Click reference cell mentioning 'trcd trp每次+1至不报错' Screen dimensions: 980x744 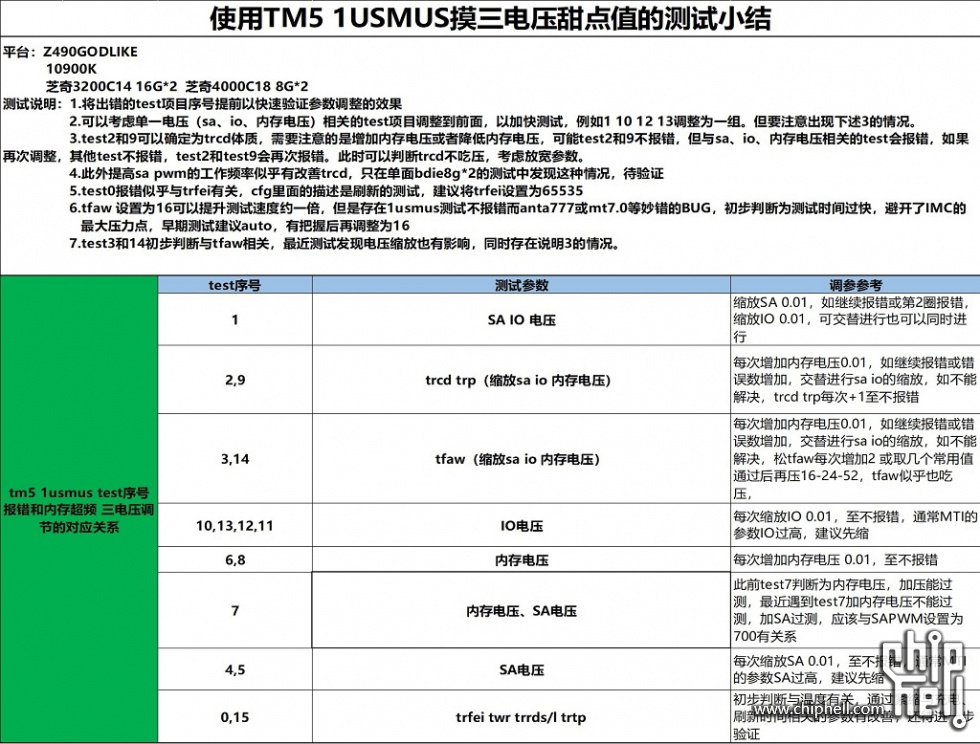pos(855,380)
